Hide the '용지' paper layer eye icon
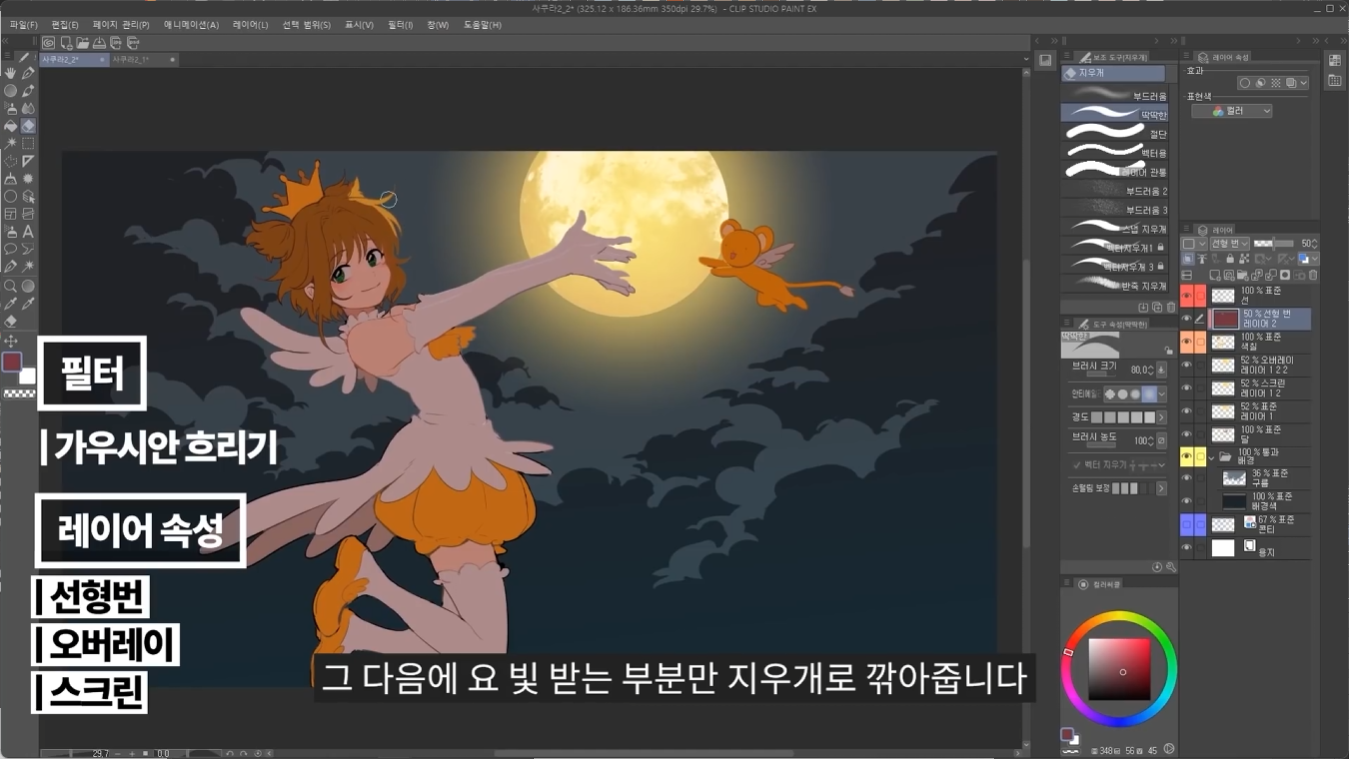 1186,548
